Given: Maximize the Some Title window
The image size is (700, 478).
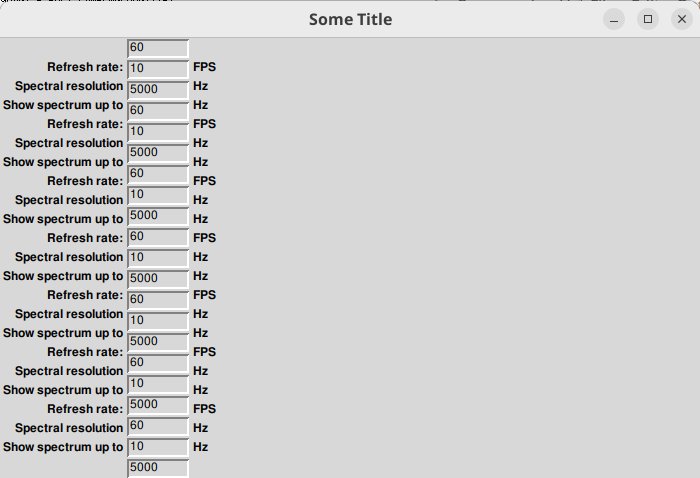Looking at the screenshot, I should (x=648, y=19).
